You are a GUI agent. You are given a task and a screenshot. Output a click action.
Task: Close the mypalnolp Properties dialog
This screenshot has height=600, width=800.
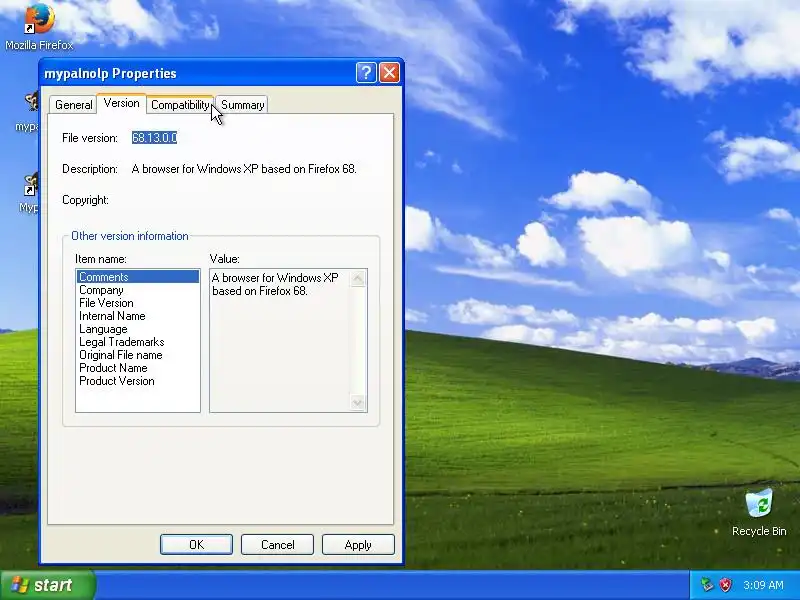point(389,73)
